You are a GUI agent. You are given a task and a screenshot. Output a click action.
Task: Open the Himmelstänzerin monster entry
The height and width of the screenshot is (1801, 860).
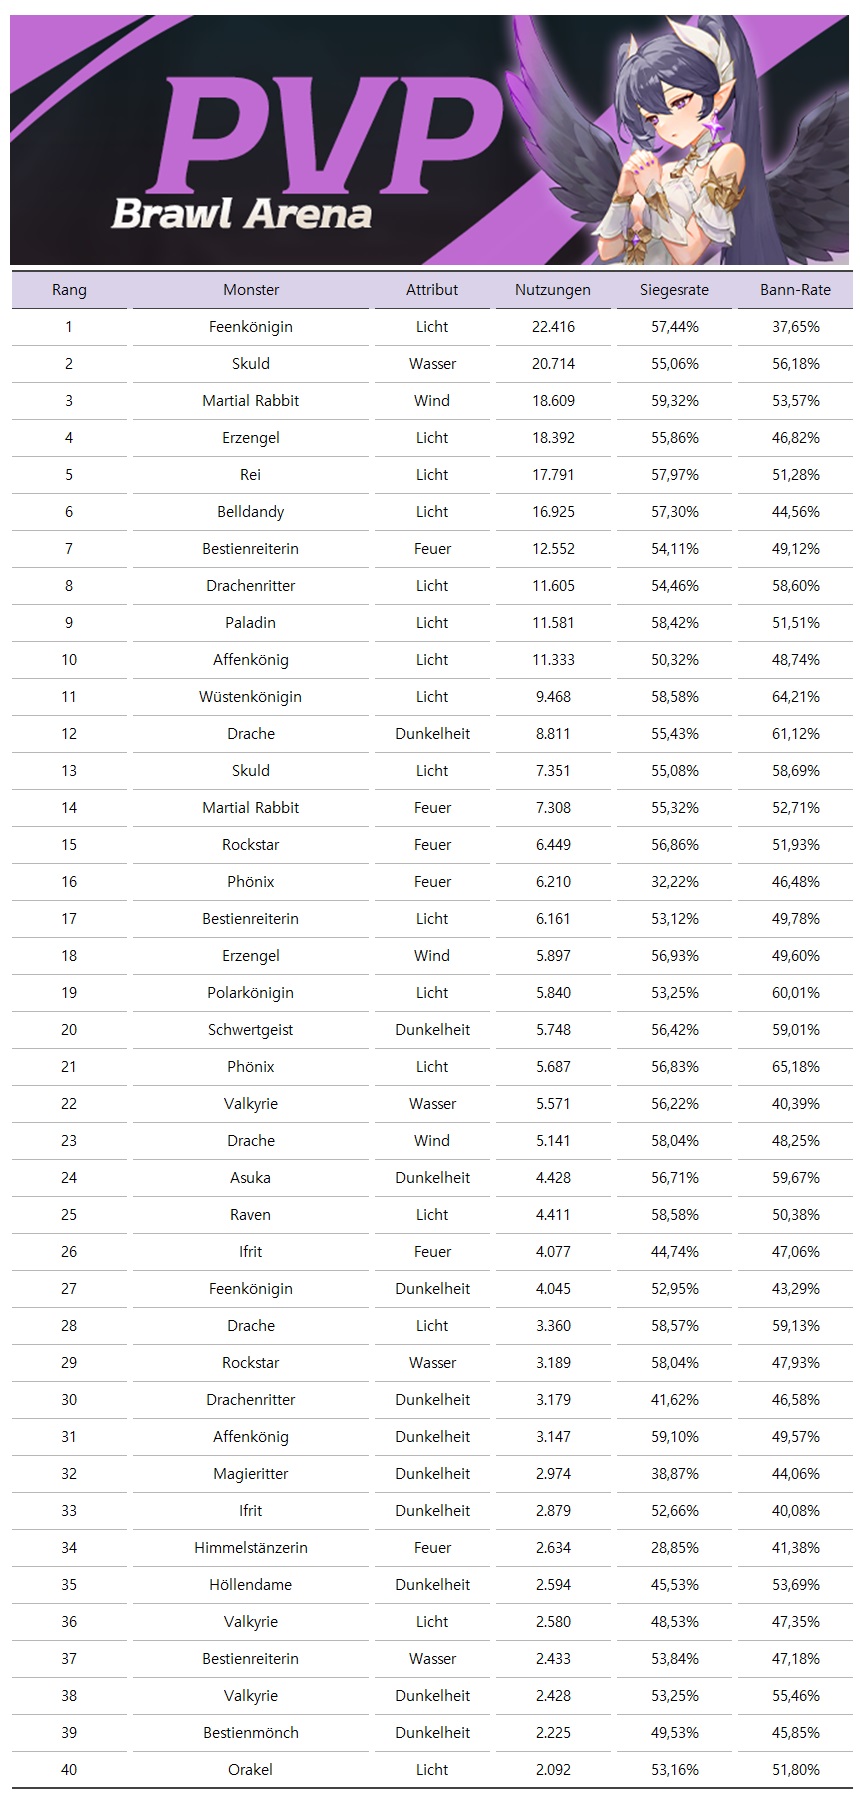click(x=251, y=1548)
